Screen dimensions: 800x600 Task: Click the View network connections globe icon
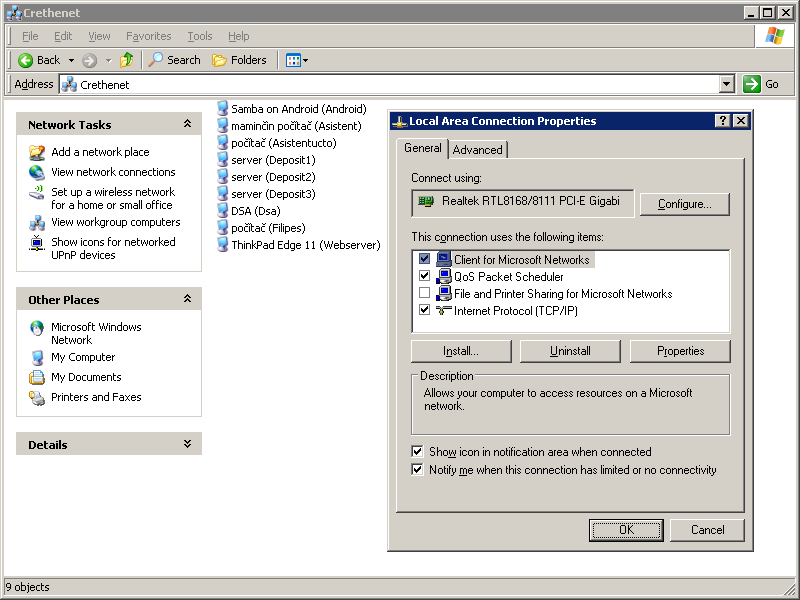(x=37, y=172)
